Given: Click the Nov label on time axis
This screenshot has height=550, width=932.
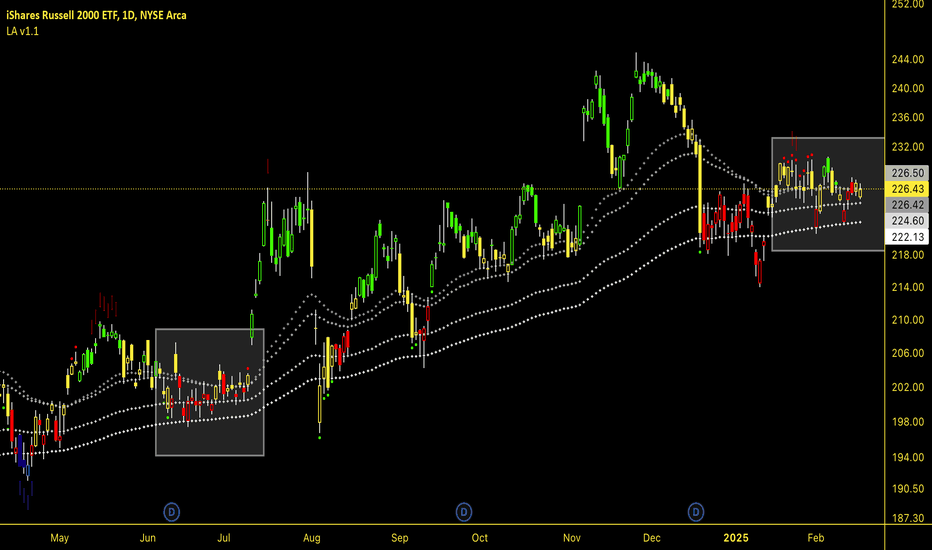Looking at the screenshot, I should tap(572, 538).
